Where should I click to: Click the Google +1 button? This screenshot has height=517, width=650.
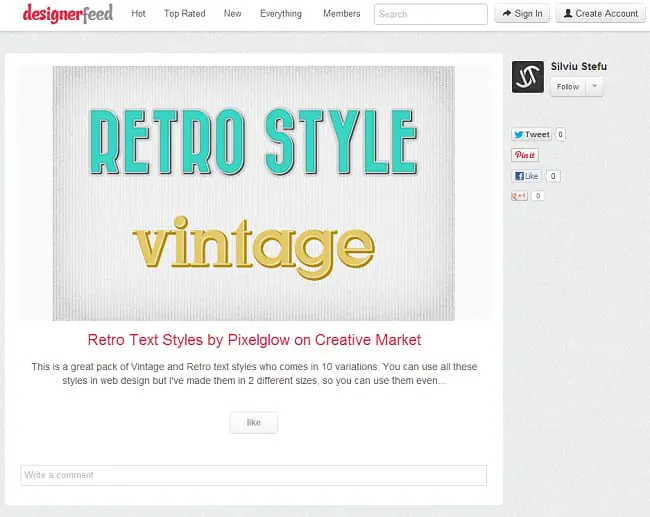519,196
